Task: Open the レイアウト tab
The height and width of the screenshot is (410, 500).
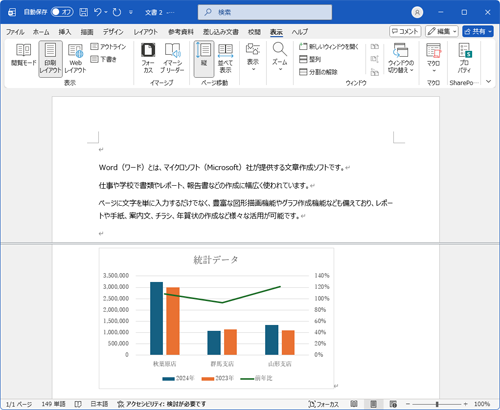Action: coord(145,32)
